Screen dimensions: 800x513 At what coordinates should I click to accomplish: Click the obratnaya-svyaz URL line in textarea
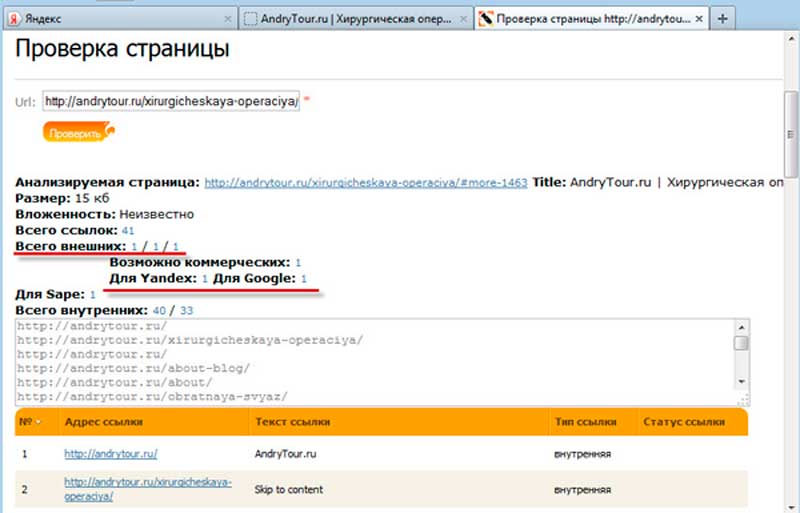[x=152, y=396]
